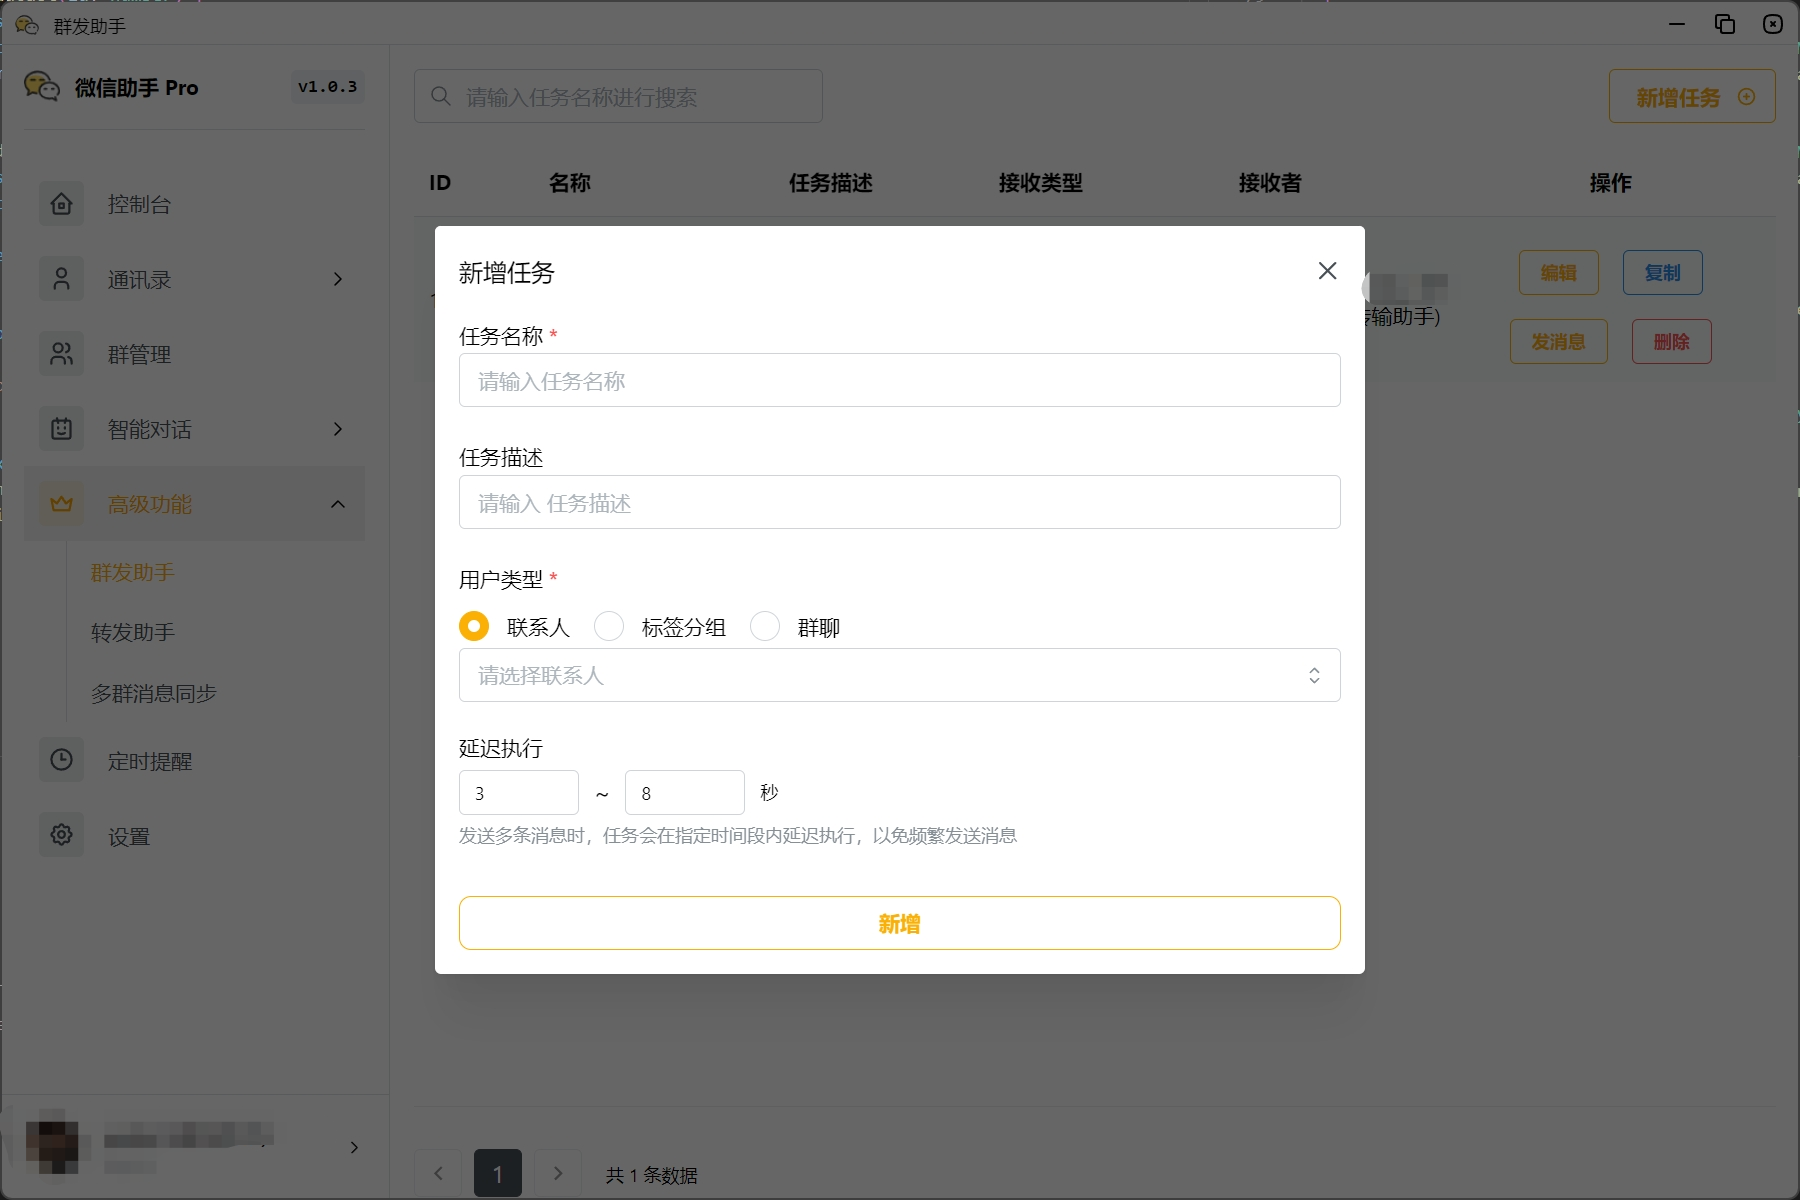1800x1200 pixels.
Task: Open the 设置 settings panel
Action: pyautogui.click(x=128, y=836)
